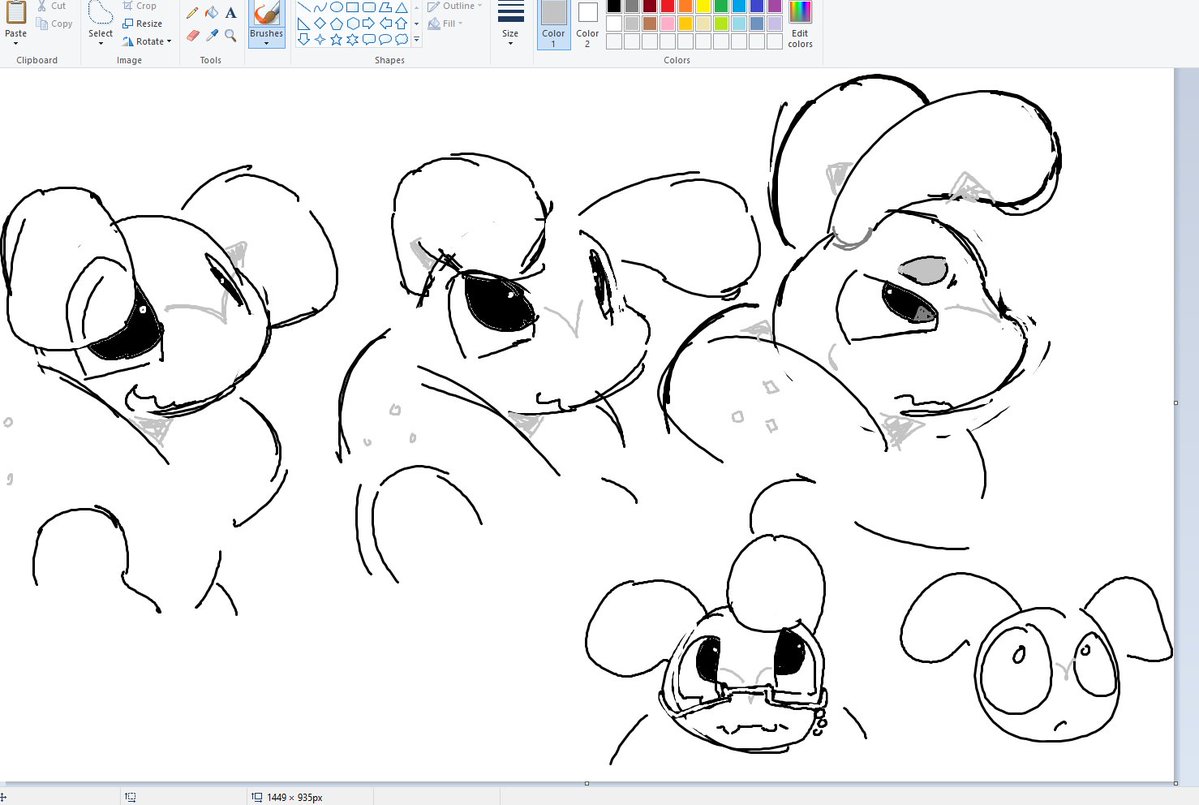
Task: Choose the right triangle shape
Action: click(304, 24)
